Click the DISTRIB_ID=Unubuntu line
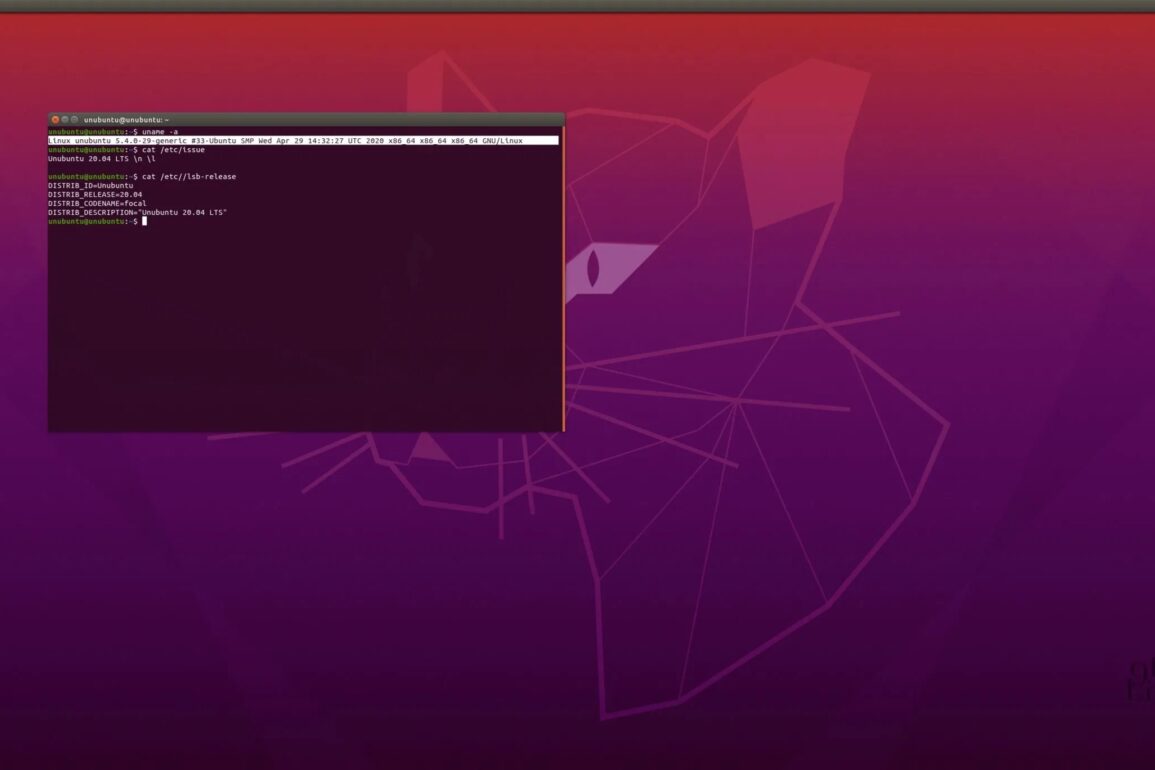 90,186
